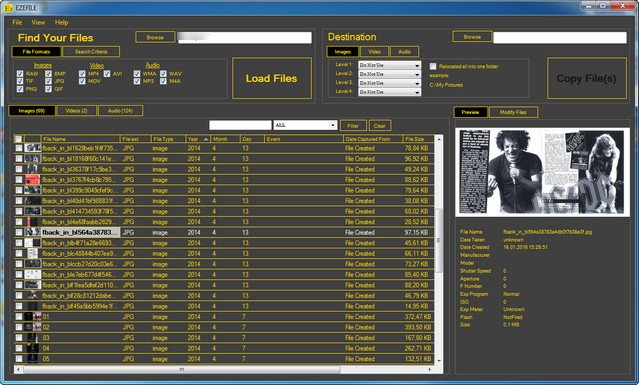Switch to the Search Criteria tab
Image resolution: width=639 pixels, height=385 pixels.
(91, 52)
